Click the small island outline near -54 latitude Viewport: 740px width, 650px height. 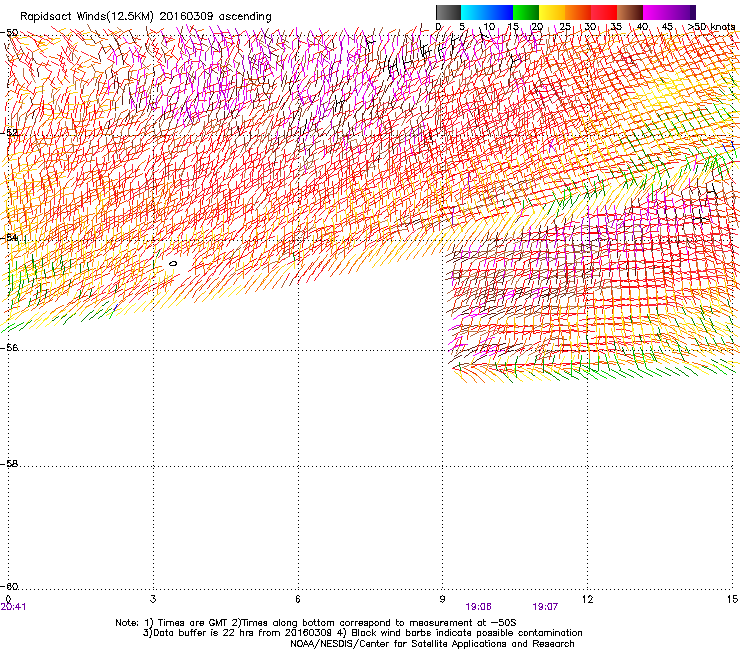[173, 263]
